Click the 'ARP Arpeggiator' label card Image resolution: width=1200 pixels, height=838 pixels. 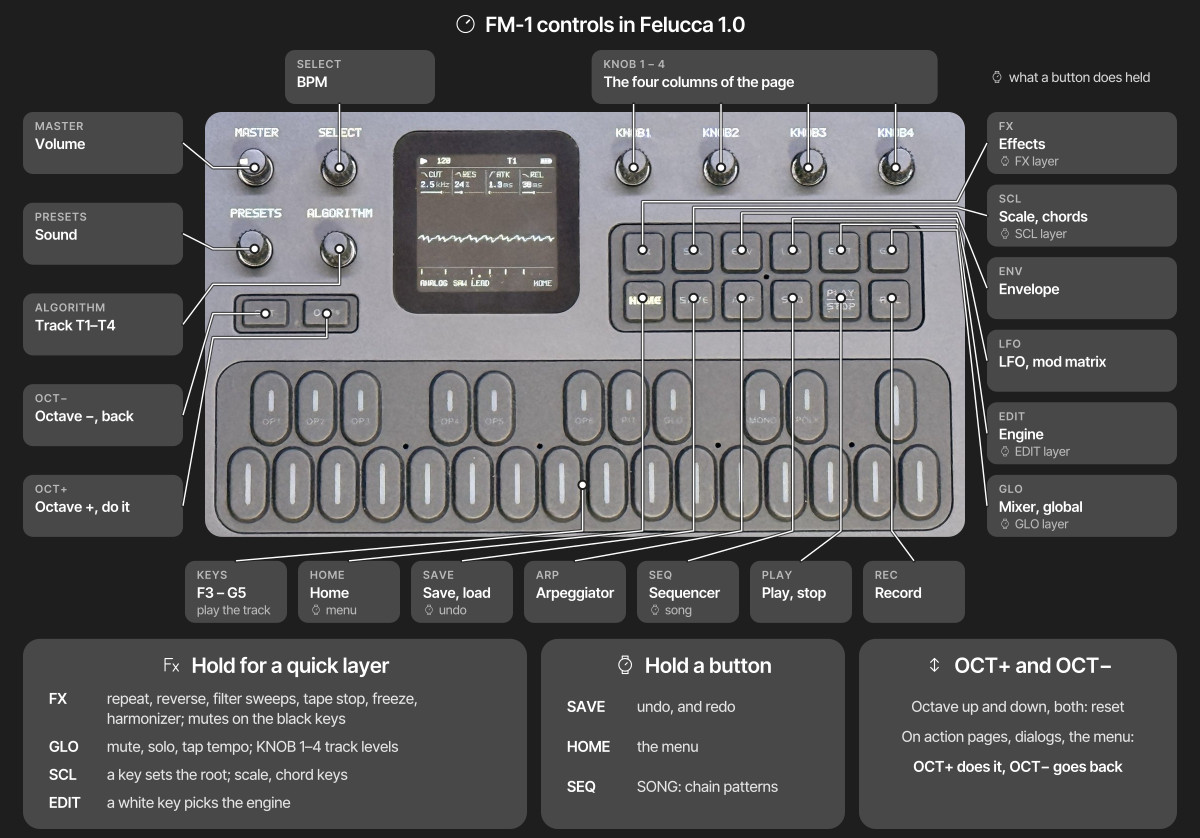pyautogui.click(x=575, y=592)
